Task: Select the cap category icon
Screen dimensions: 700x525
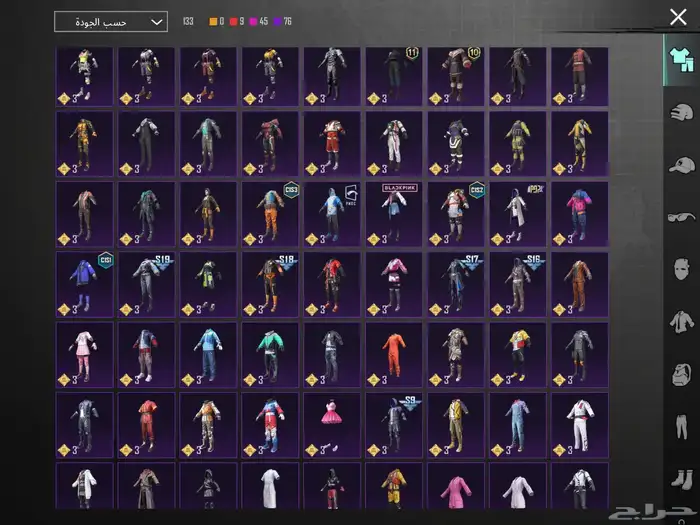Action: [681, 163]
